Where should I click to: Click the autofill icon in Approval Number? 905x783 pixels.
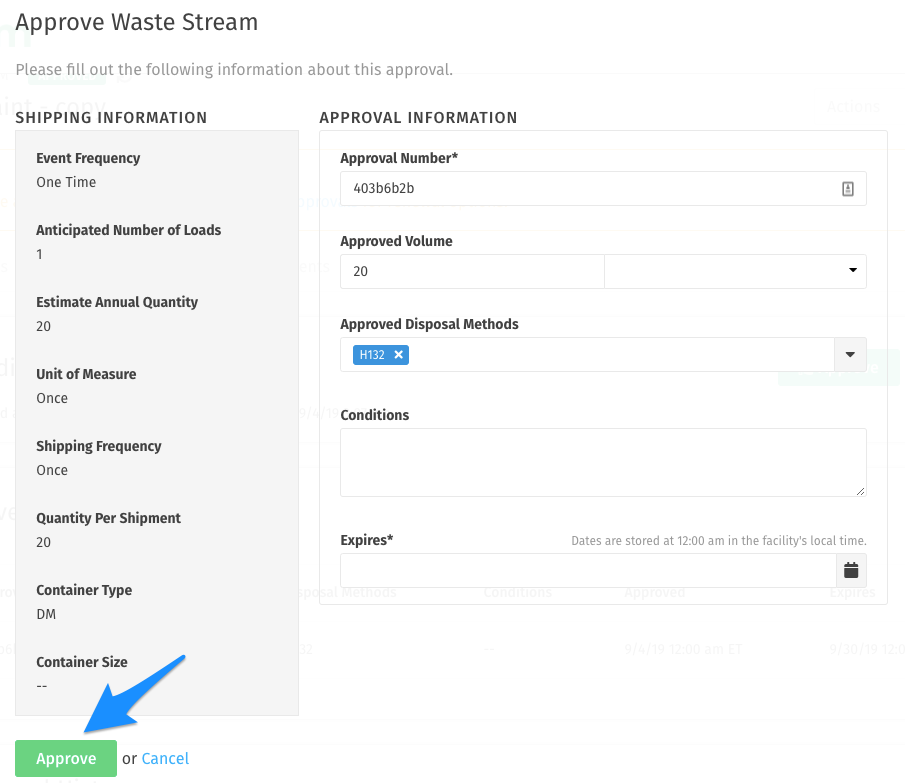point(848,189)
